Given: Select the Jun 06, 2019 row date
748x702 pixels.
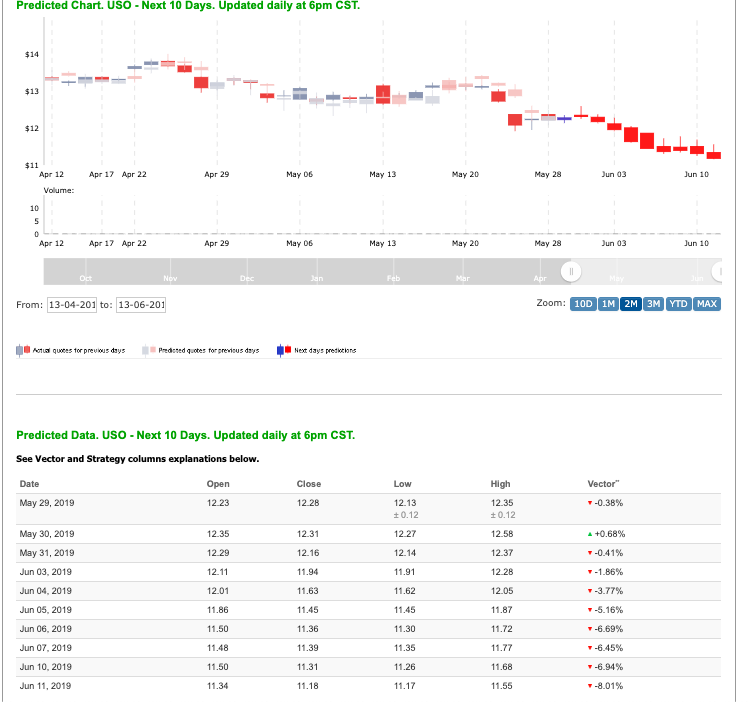Looking at the screenshot, I should 45,629.
